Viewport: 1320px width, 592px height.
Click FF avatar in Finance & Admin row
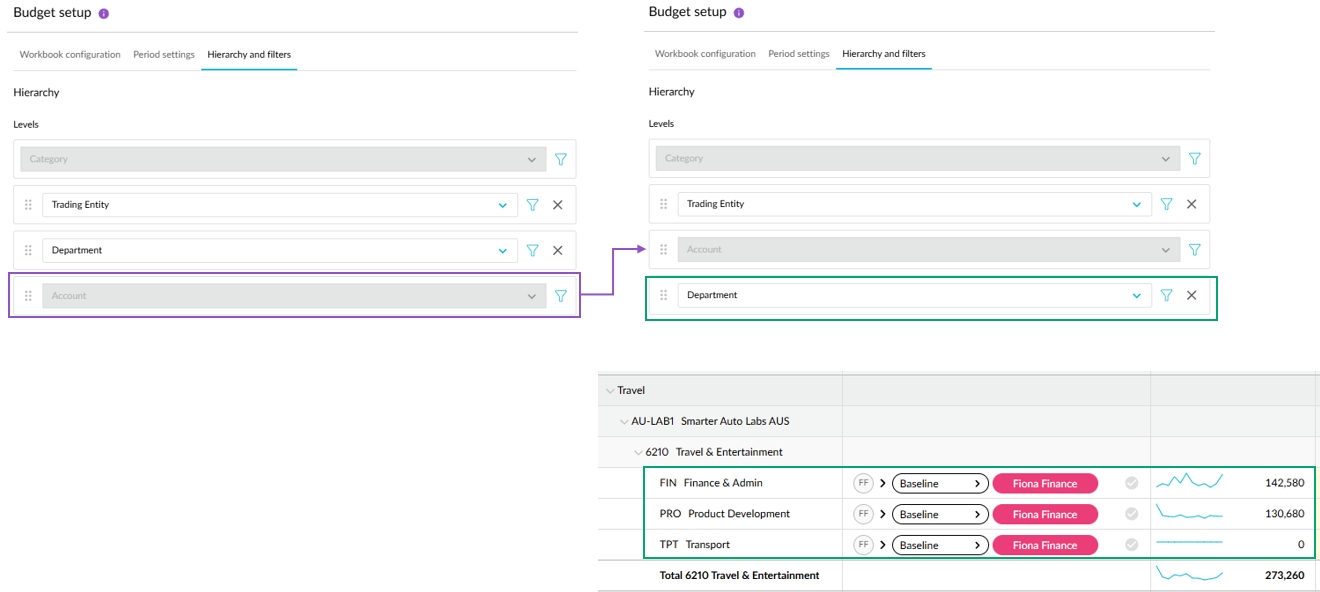click(x=862, y=484)
